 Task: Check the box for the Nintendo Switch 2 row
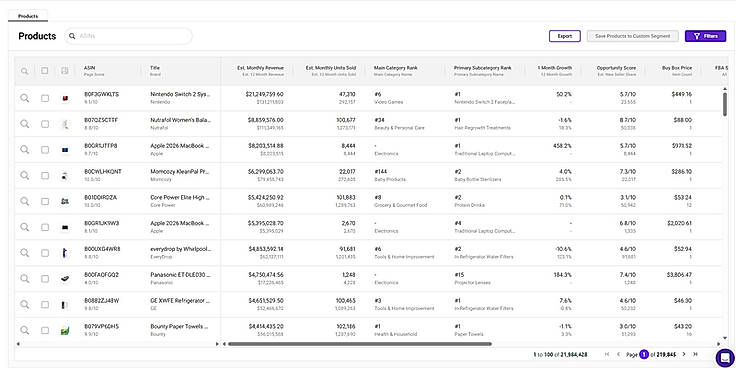pyautogui.click(x=45, y=98)
